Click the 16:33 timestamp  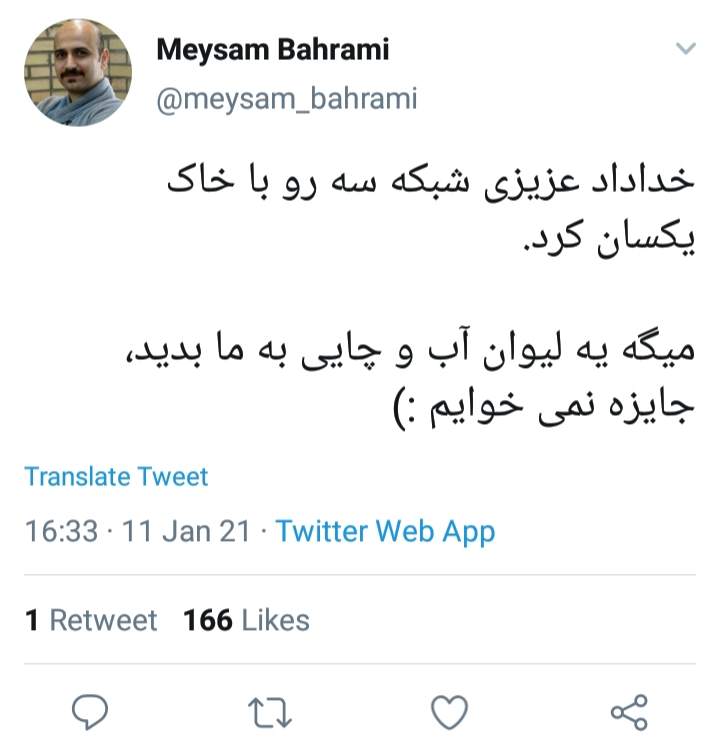(x=61, y=532)
